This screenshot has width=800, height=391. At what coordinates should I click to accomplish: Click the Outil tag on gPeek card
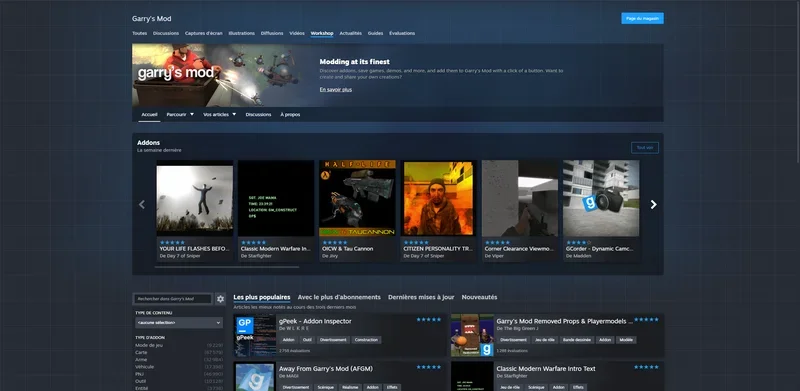(307, 340)
